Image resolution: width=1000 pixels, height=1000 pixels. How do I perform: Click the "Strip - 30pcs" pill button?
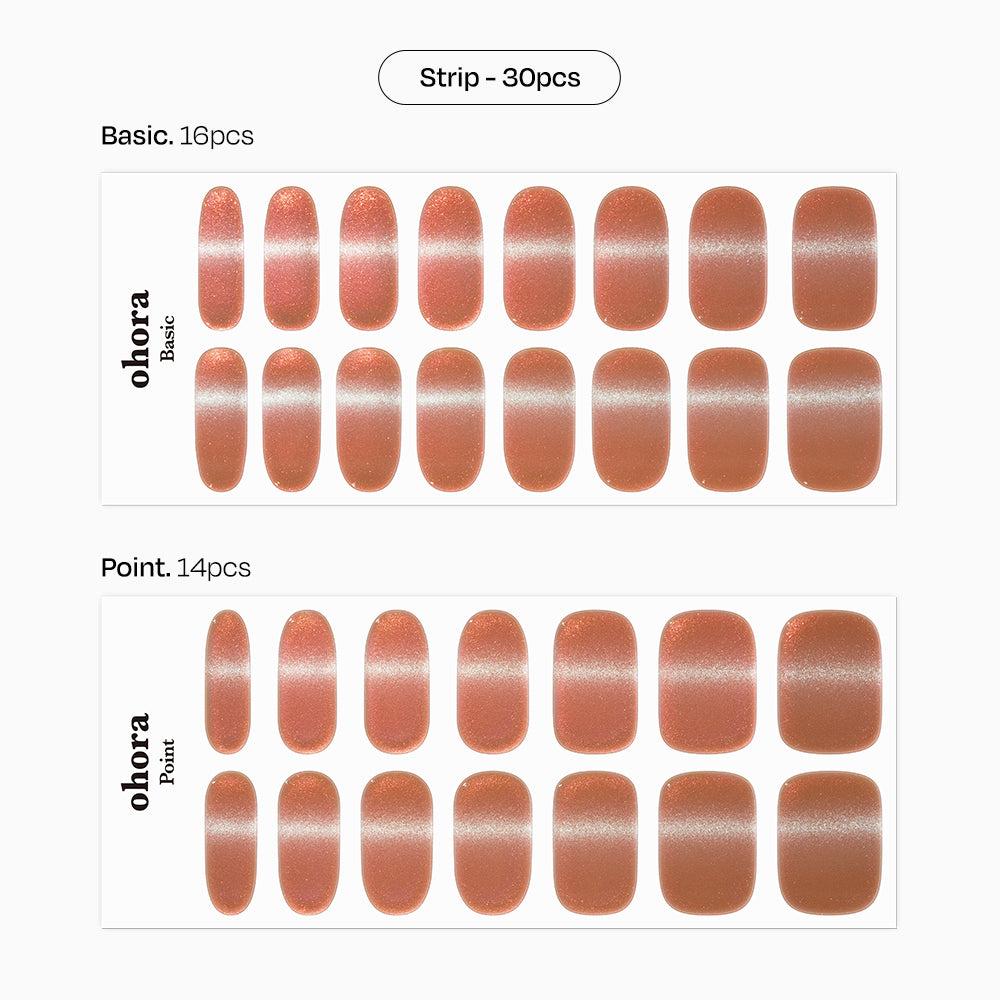click(499, 78)
